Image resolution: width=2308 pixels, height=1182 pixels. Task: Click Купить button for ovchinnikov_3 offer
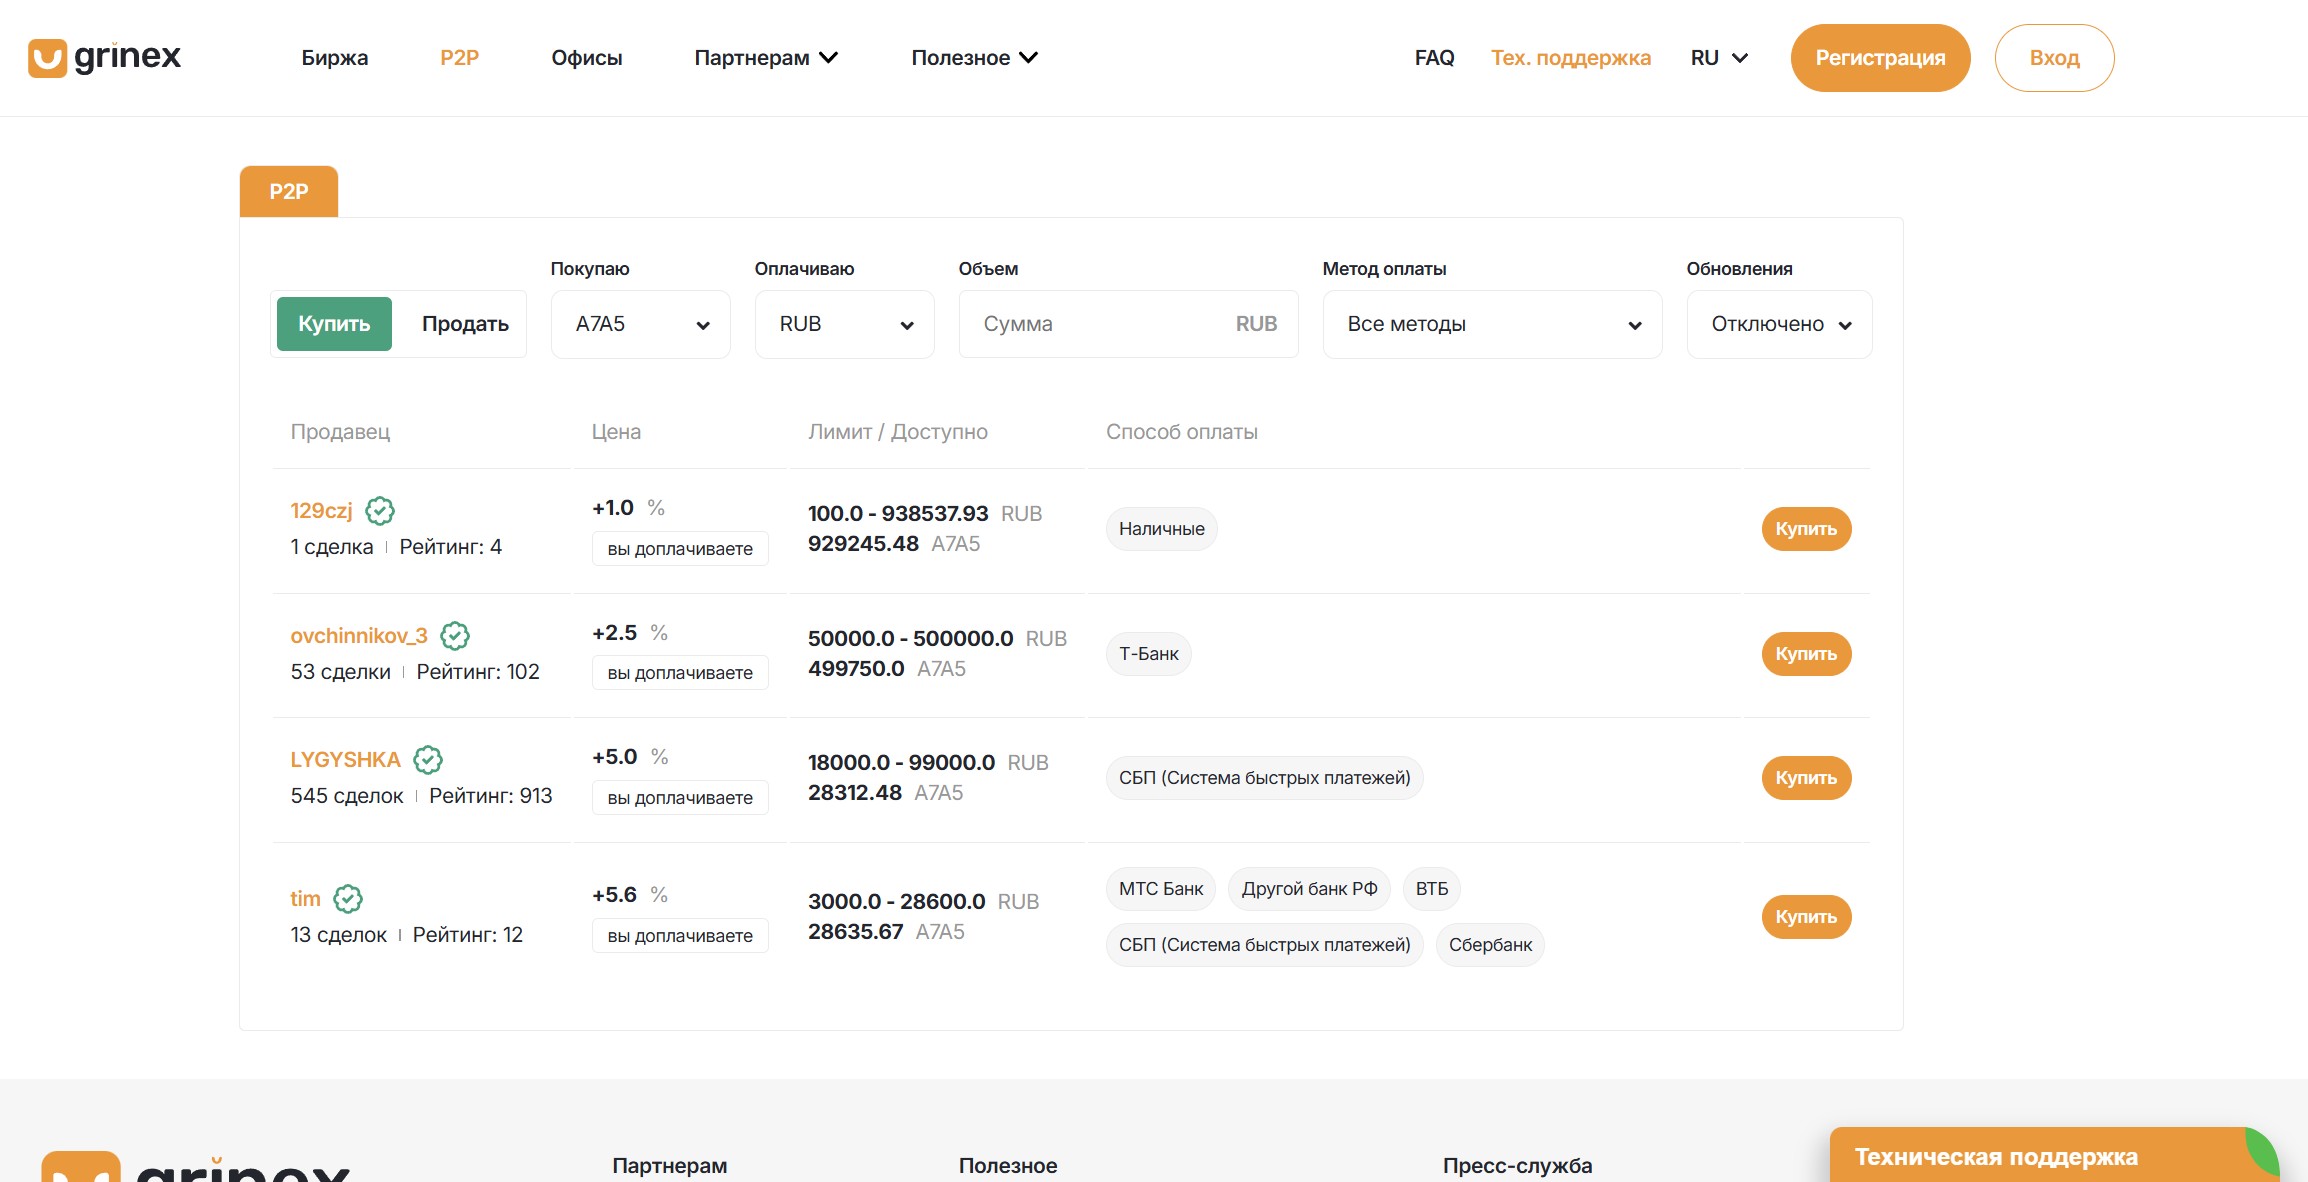[1806, 654]
